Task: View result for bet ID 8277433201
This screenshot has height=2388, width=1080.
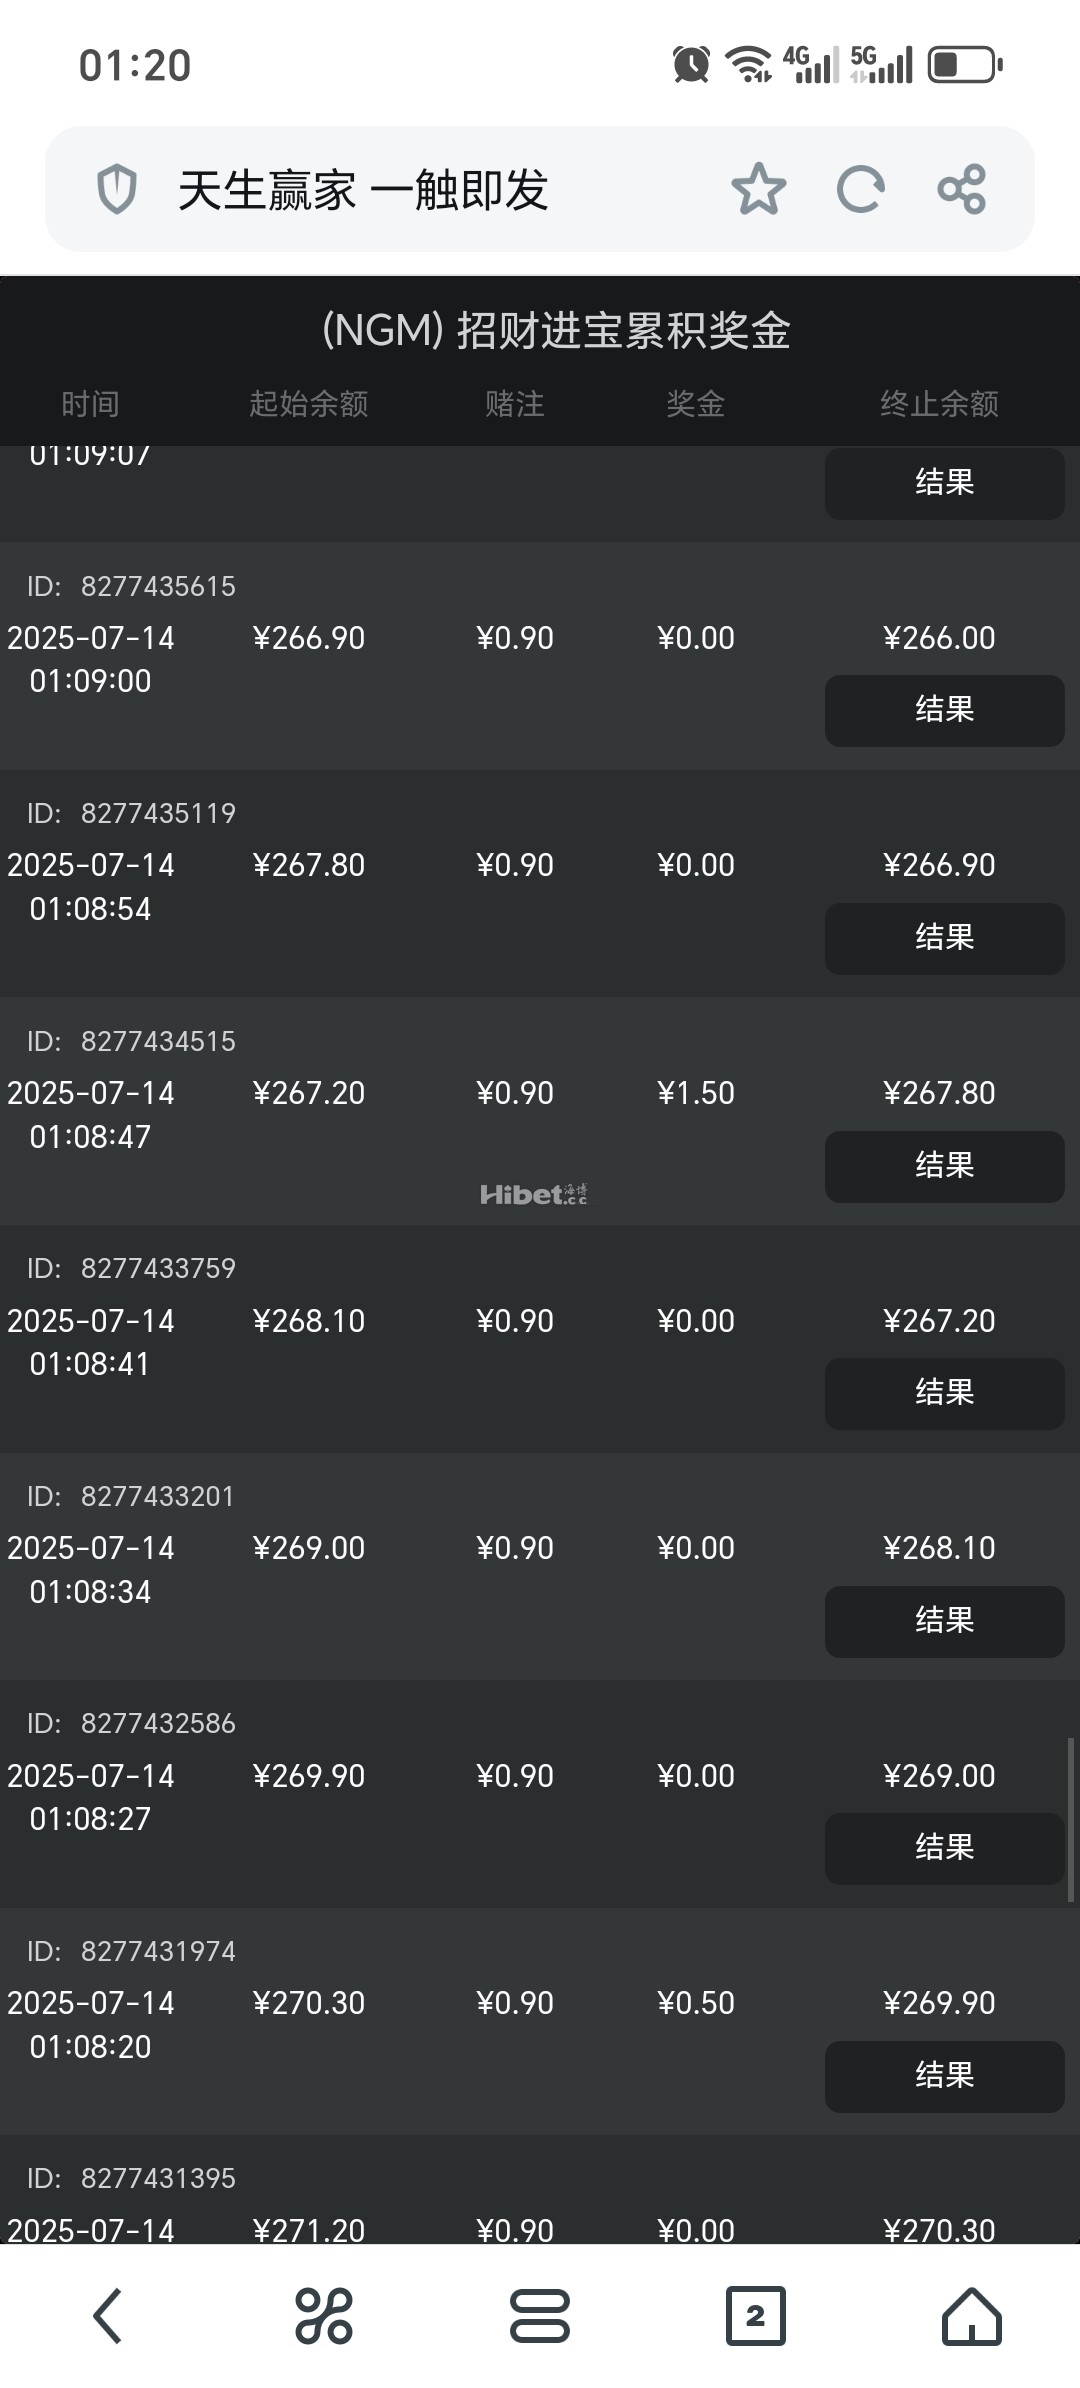Action: pos(944,1621)
